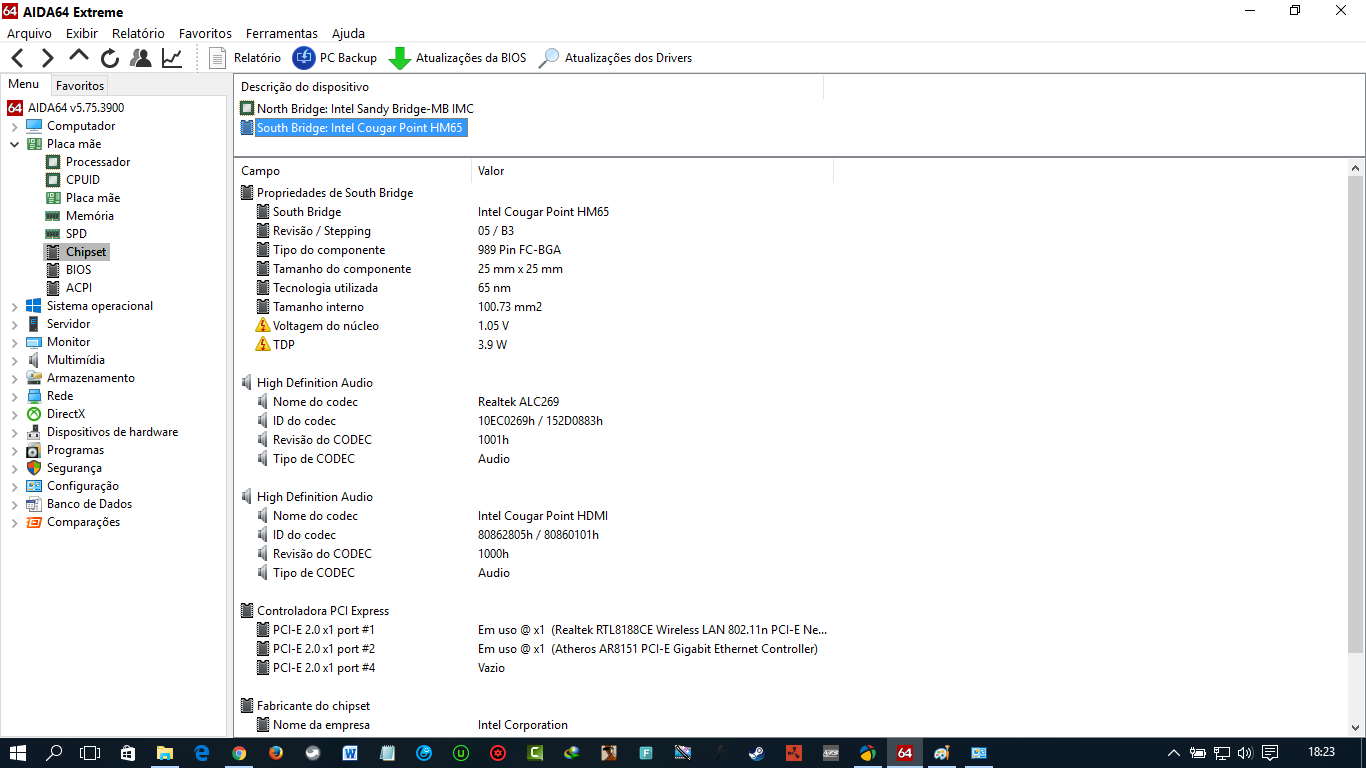Click the Realtek ALC269 codec value
This screenshot has height=768, width=1366.
518,402
